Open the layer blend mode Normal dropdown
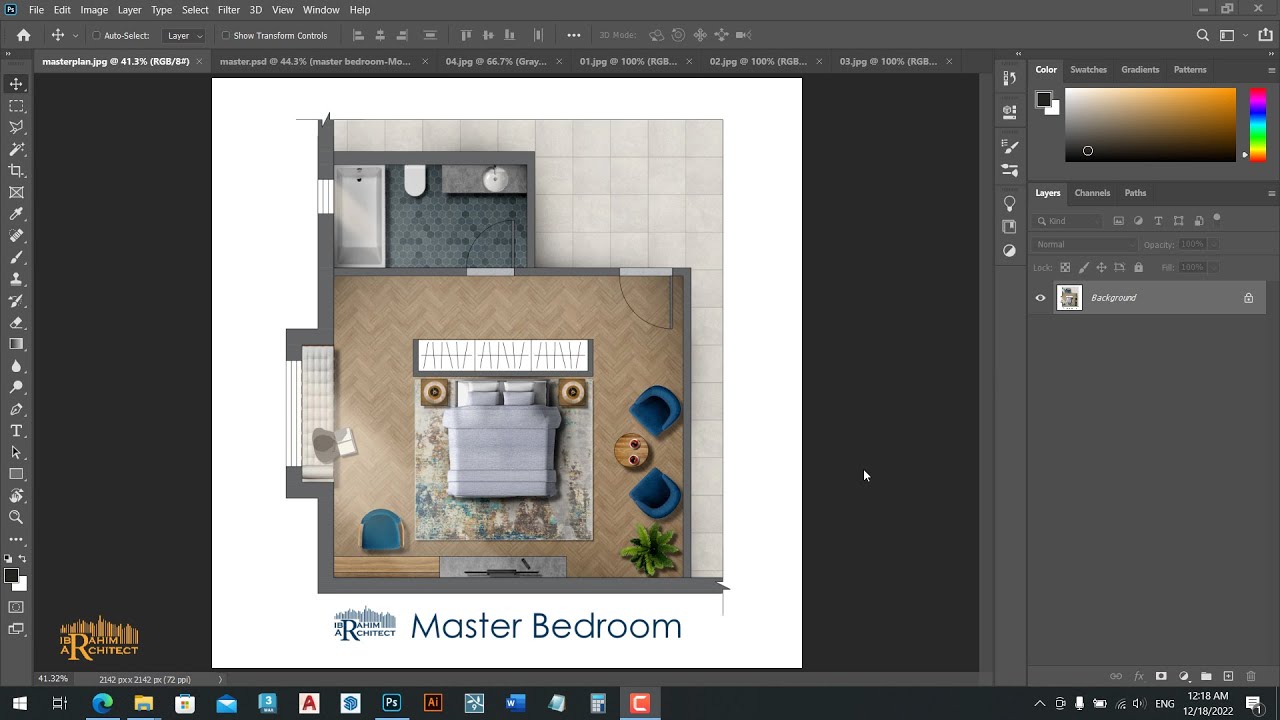The width and height of the screenshot is (1280, 720). (1085, 244)
